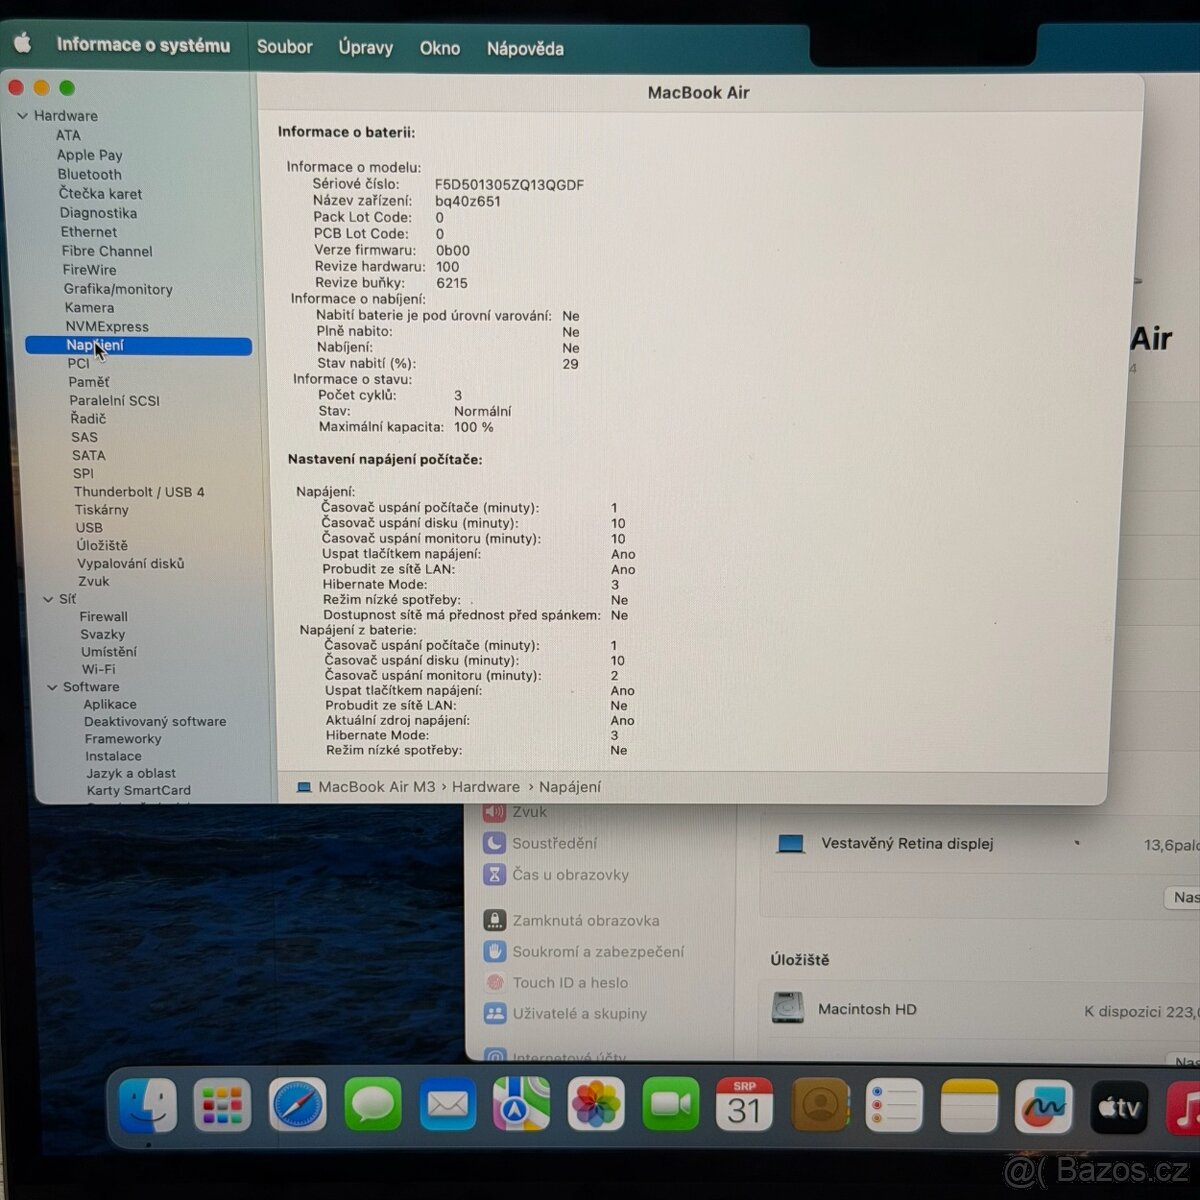Select Grafika/monitory in the sidebar

(118, 289)
